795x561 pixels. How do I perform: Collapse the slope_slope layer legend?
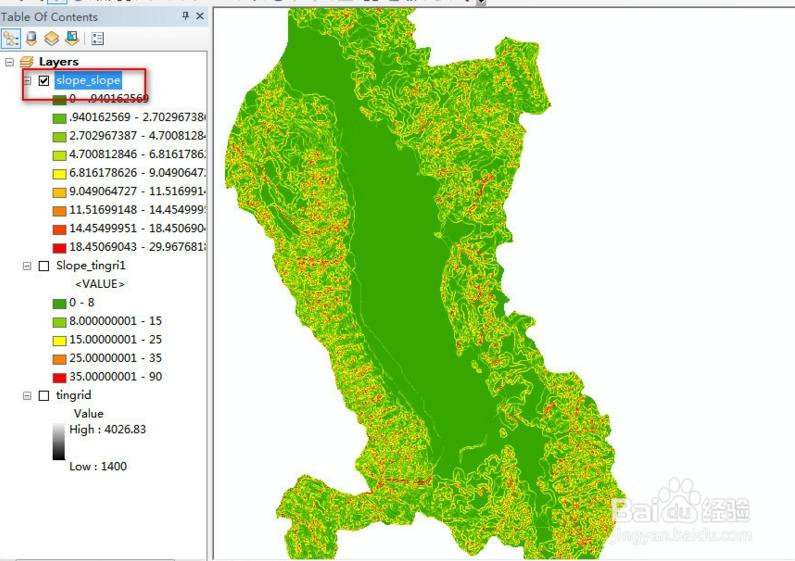pyautogui.click(x=27, y=81)
